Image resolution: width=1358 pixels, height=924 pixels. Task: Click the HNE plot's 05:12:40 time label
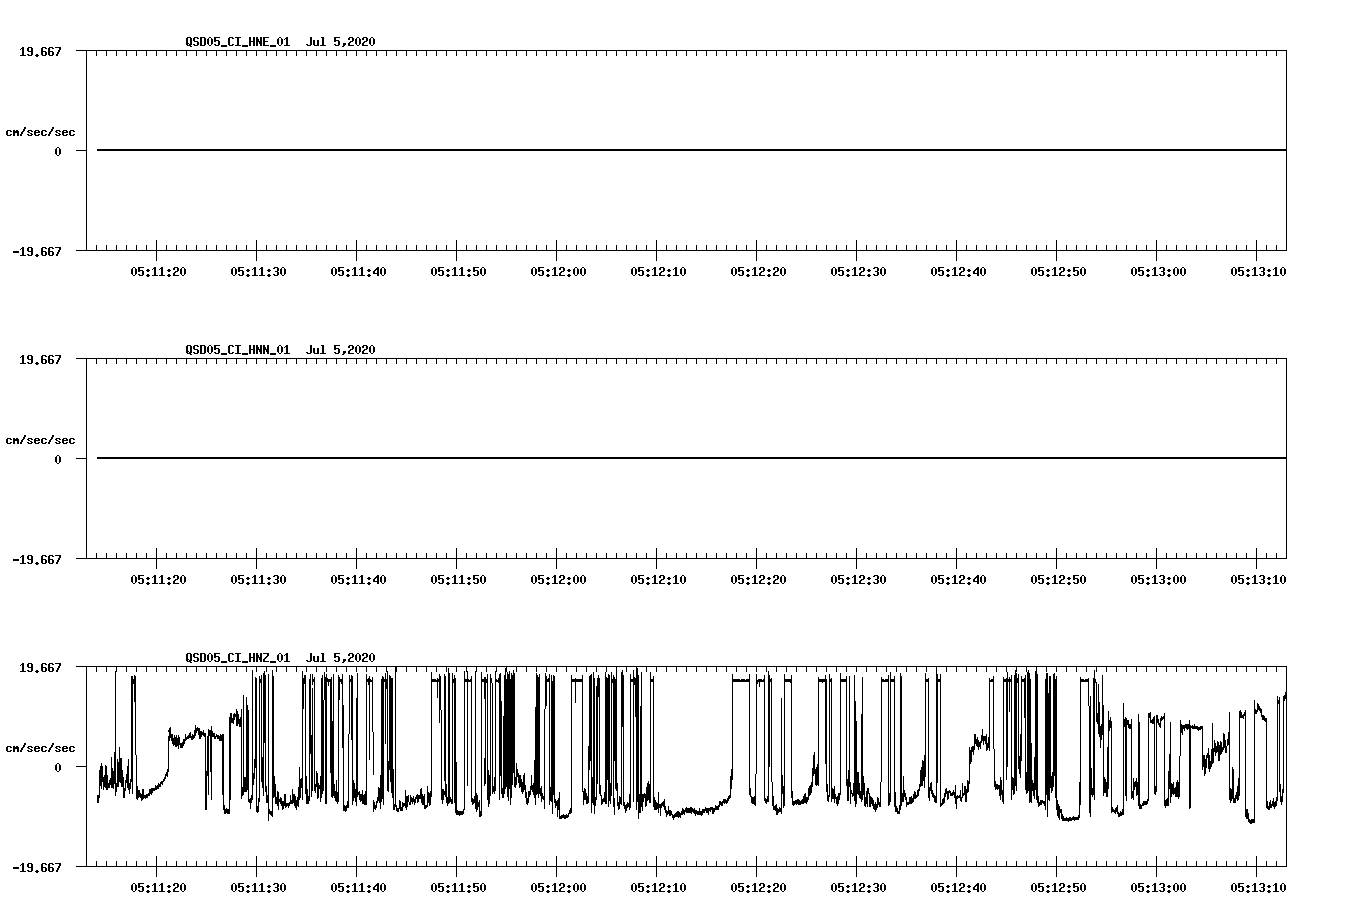[958, 271]
